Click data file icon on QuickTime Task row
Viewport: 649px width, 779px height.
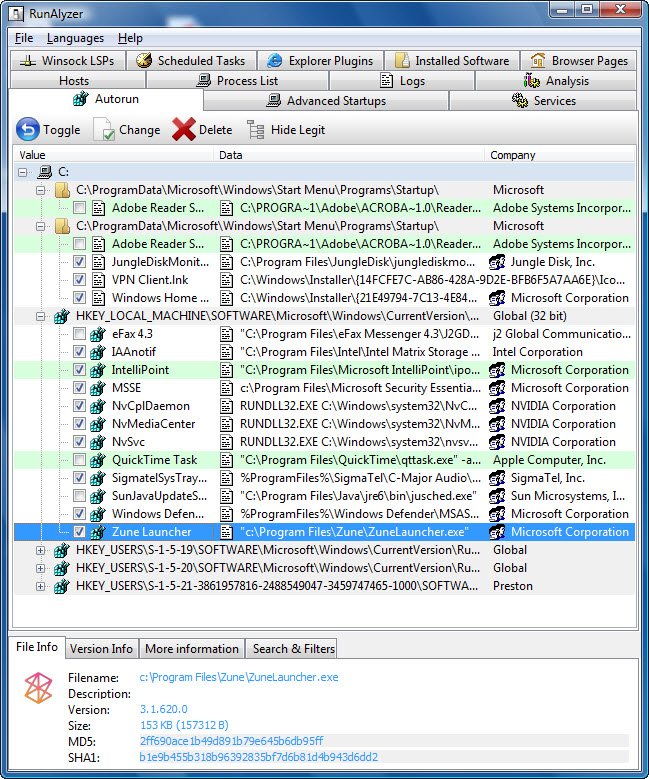(227, 460)
